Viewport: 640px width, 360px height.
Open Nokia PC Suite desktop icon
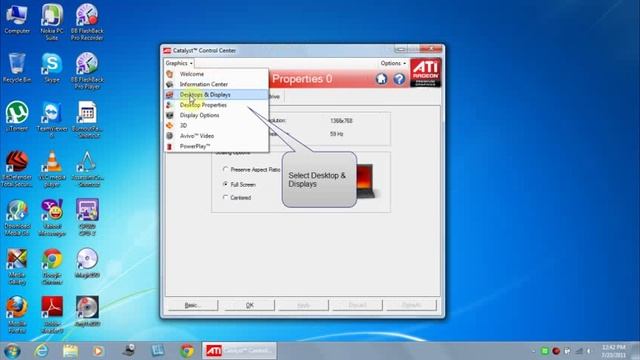[52, 22]
